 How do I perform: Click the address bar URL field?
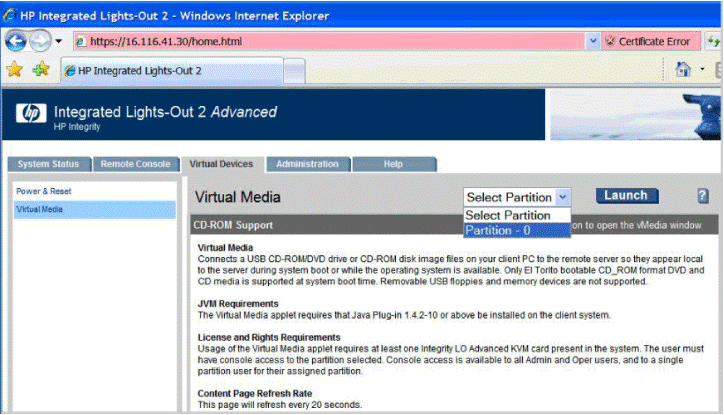click(330, 41)
